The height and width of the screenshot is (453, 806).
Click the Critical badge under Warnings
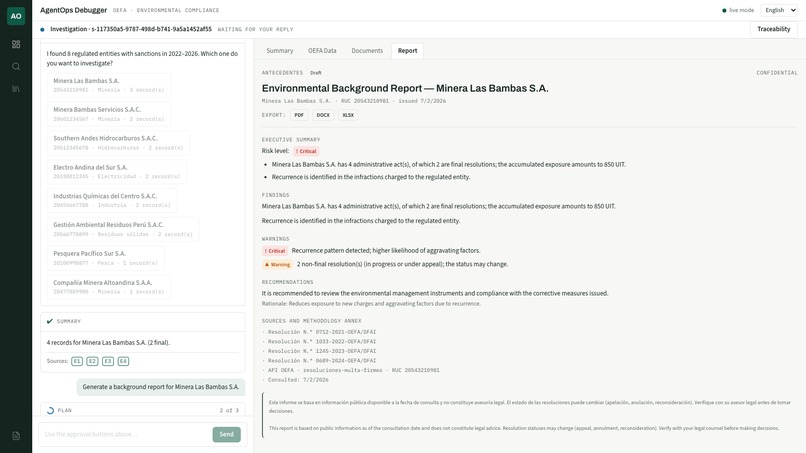coord(275,251)
